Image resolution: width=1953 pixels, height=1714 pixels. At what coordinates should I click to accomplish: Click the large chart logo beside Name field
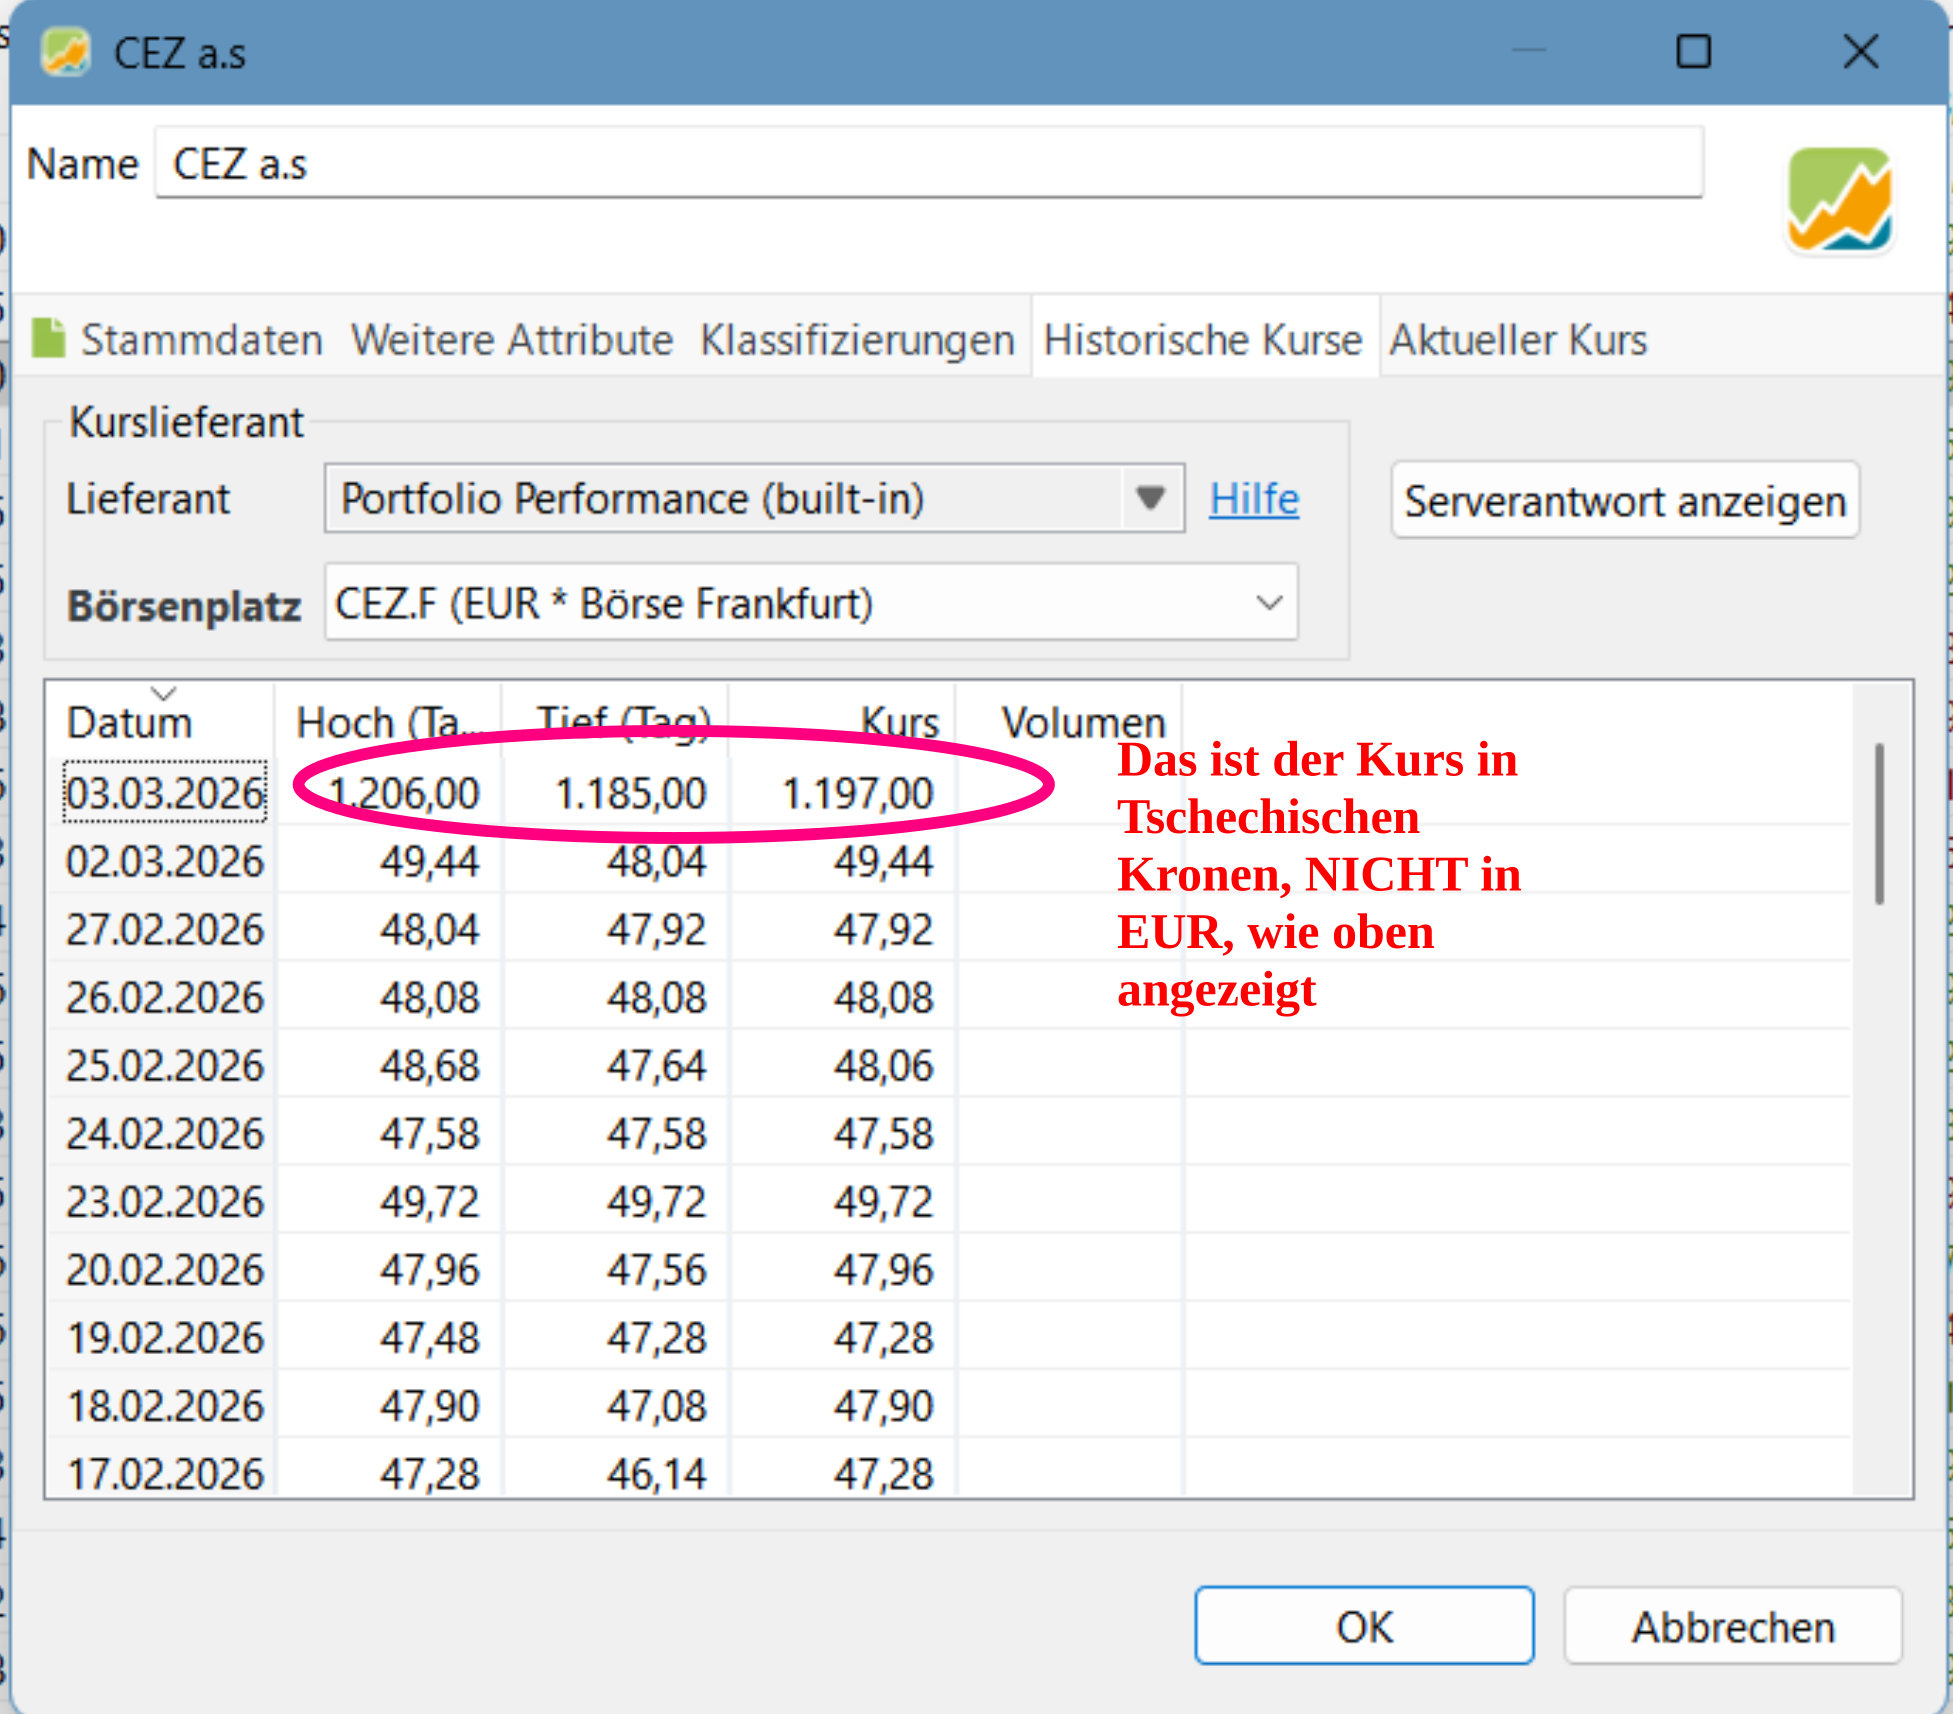(1838, 200)
